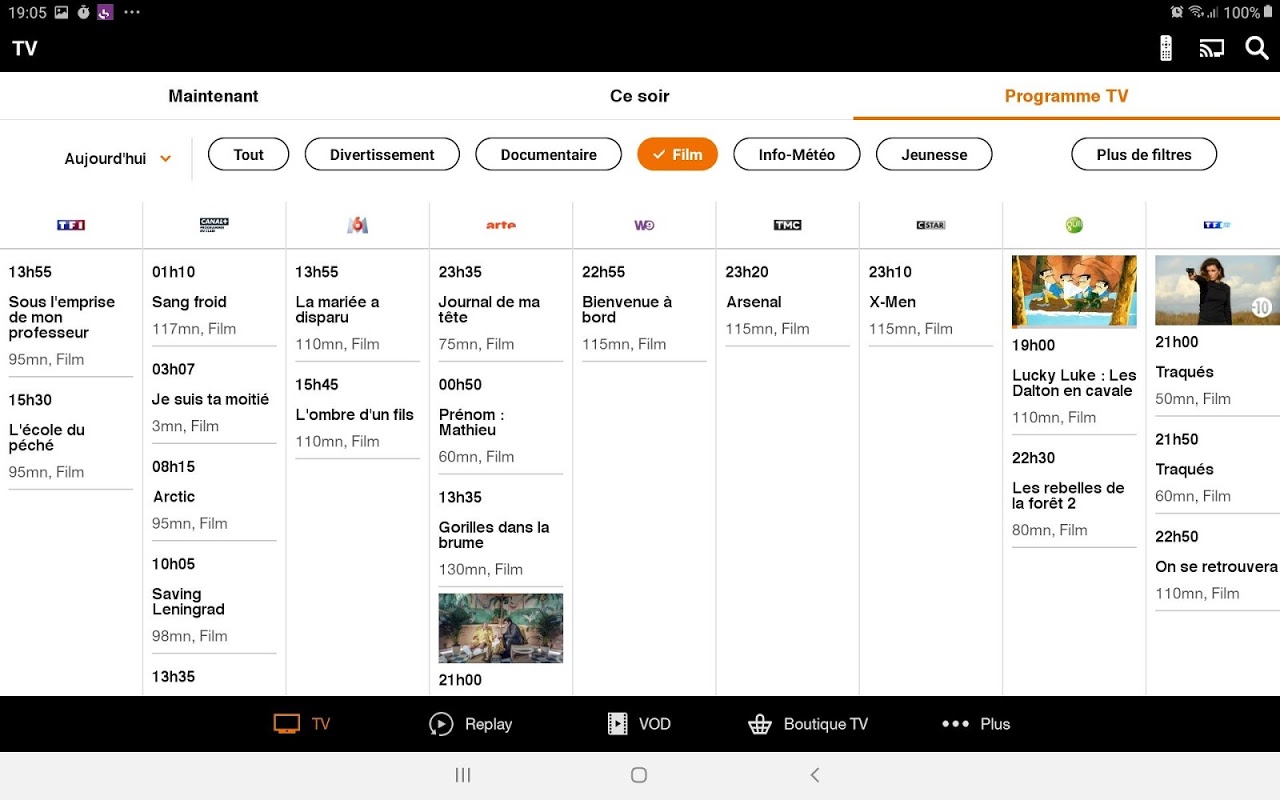
Task: Tap the virtual remote control icon
Action: [x=1165, y=47]
